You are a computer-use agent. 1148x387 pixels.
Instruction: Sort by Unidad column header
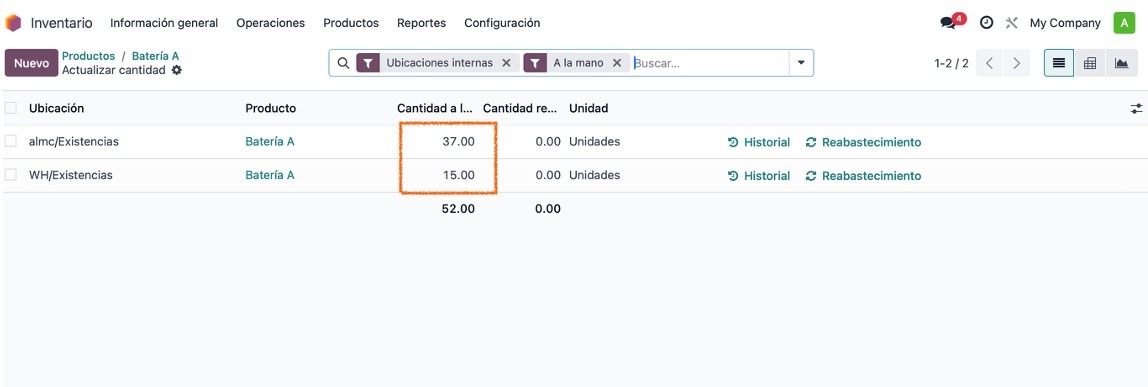[x=589, y=108]
